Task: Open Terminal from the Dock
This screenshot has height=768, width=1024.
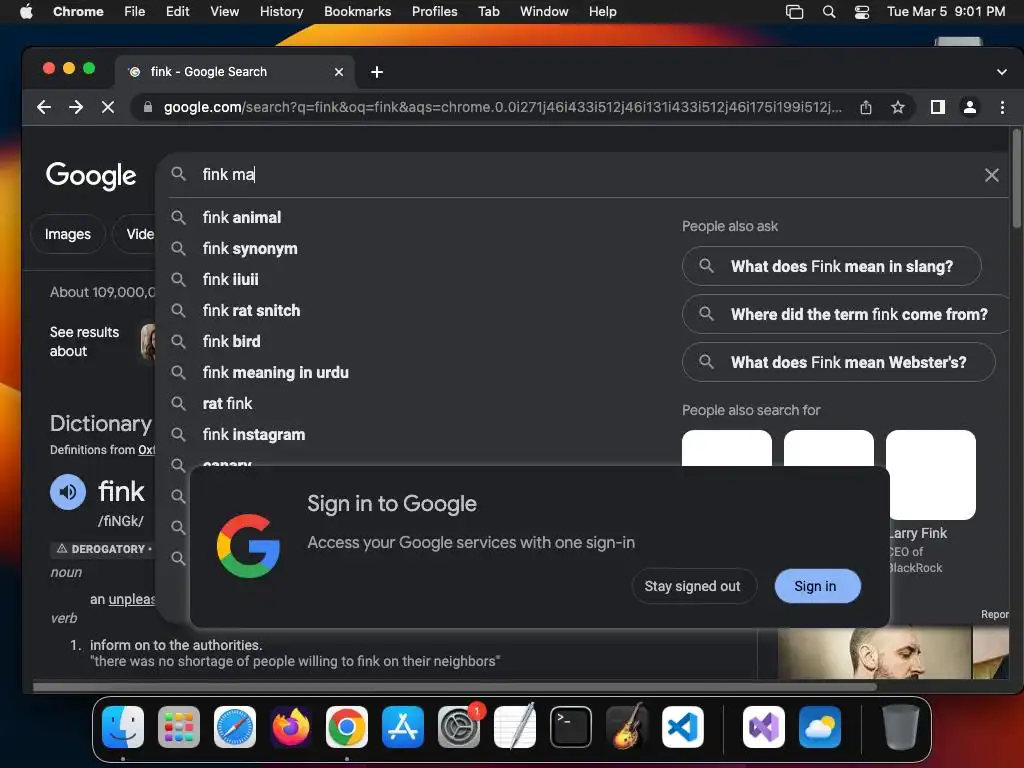Action: pyautogui.click(x=571, y=727)
